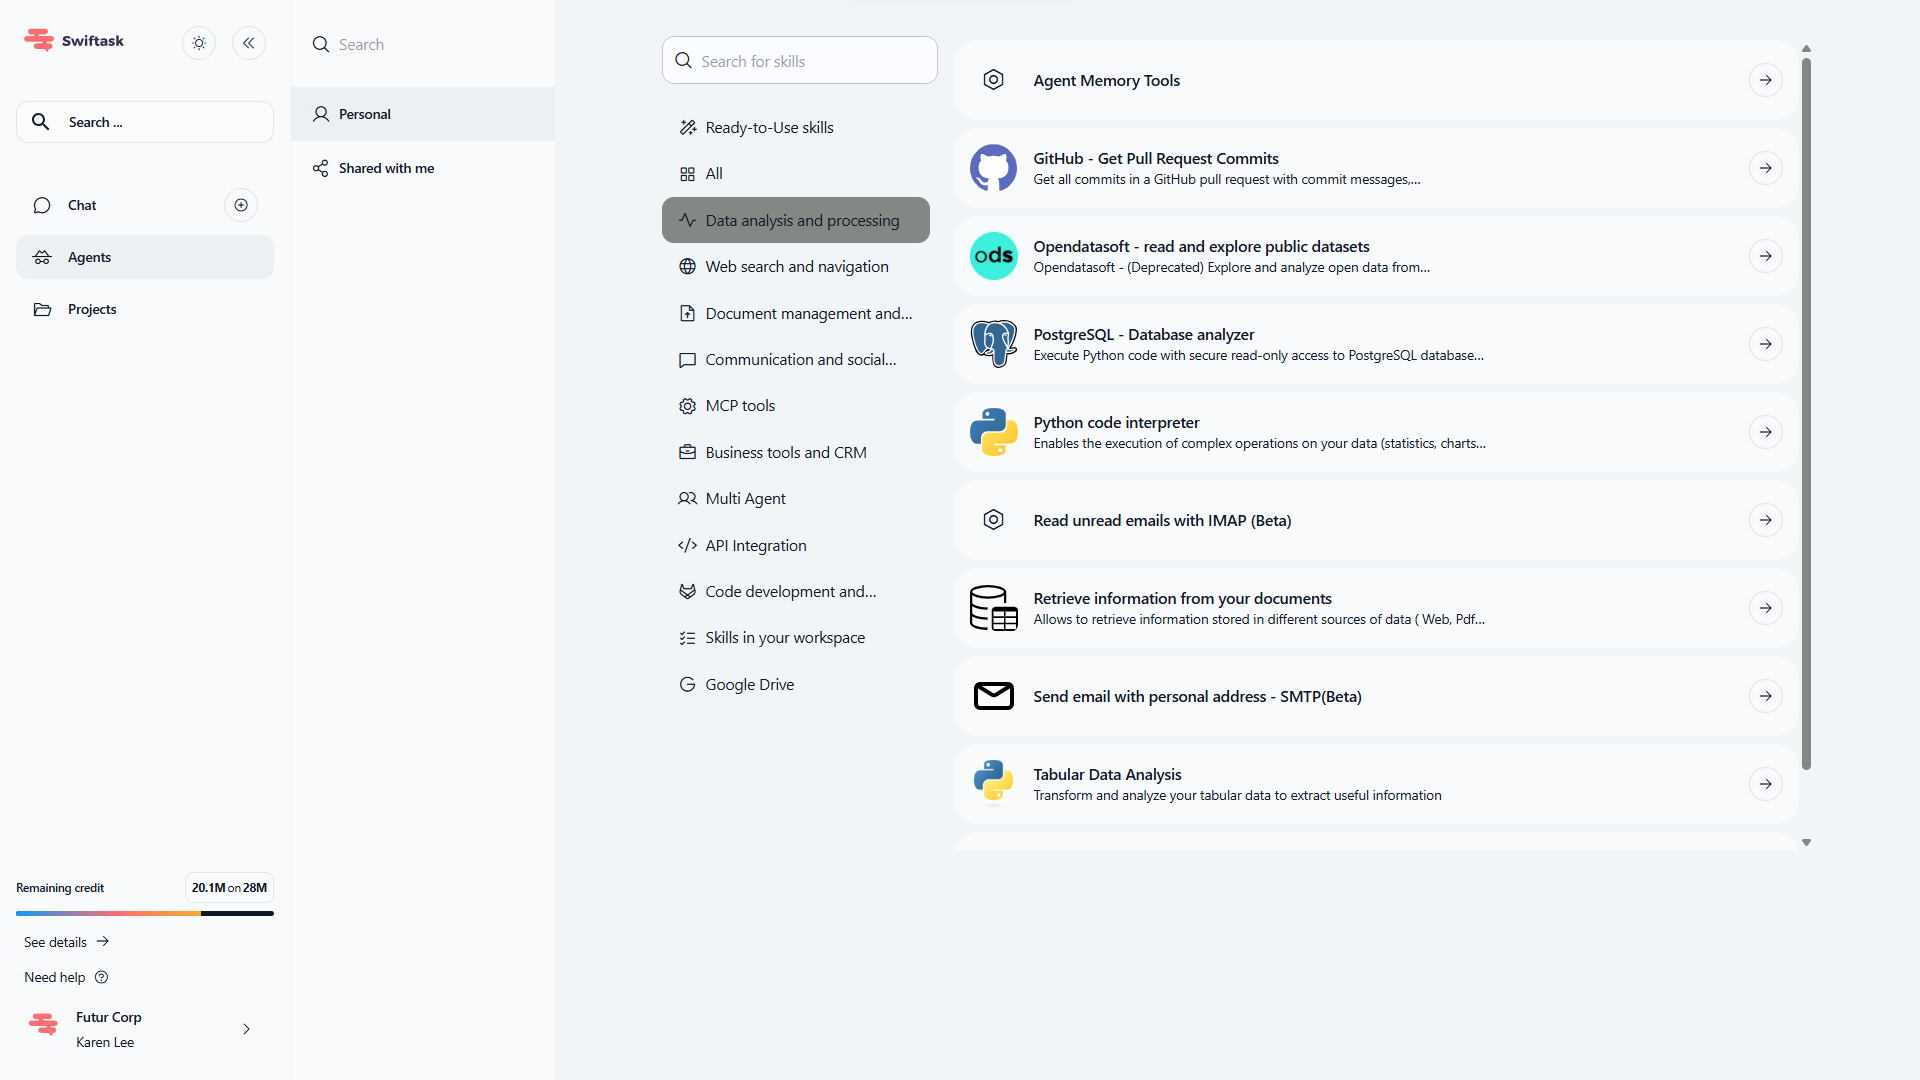Open Tabular Data Analysis arrow button
Viewport: 1920px width, 1080px height.
click(1765, 784)
